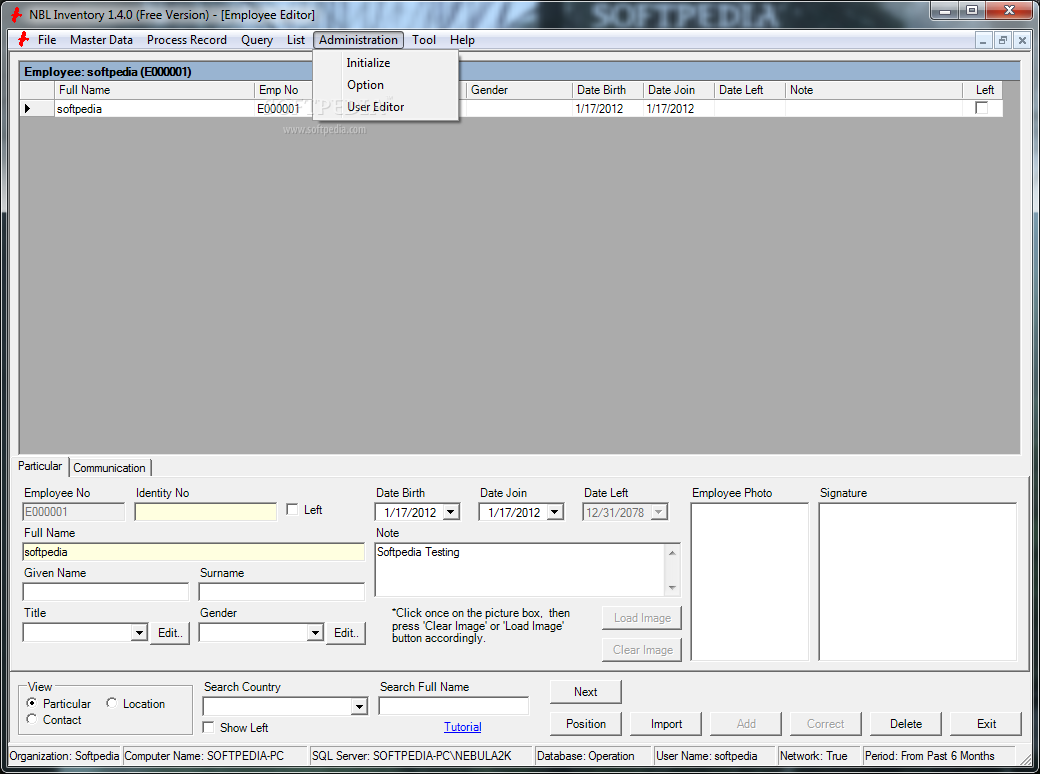Open the Query menu
The image size is (1040, 774).
[x=257, y=40]
